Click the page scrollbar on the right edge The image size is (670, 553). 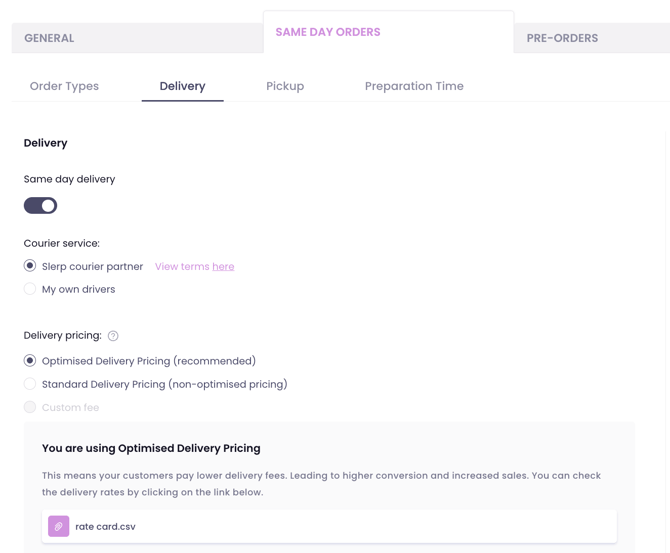click(x=666, y=300)
